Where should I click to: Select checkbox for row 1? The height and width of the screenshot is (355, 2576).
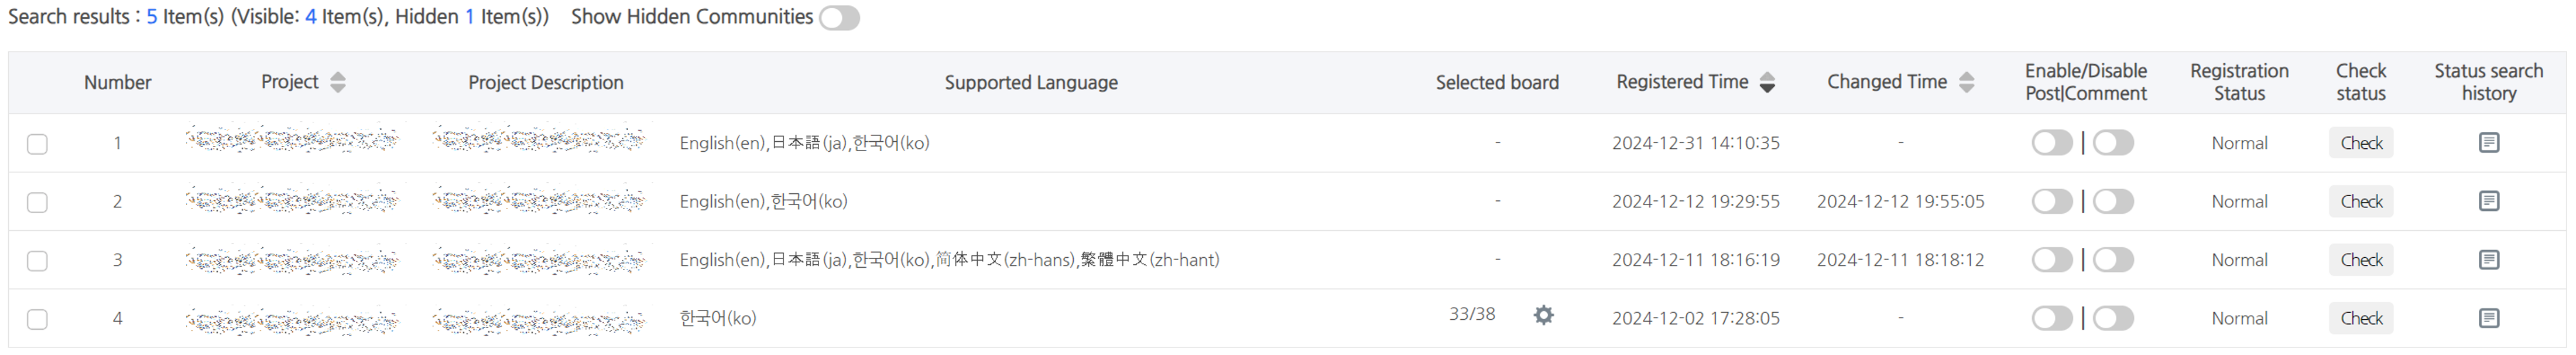point(37,144)
